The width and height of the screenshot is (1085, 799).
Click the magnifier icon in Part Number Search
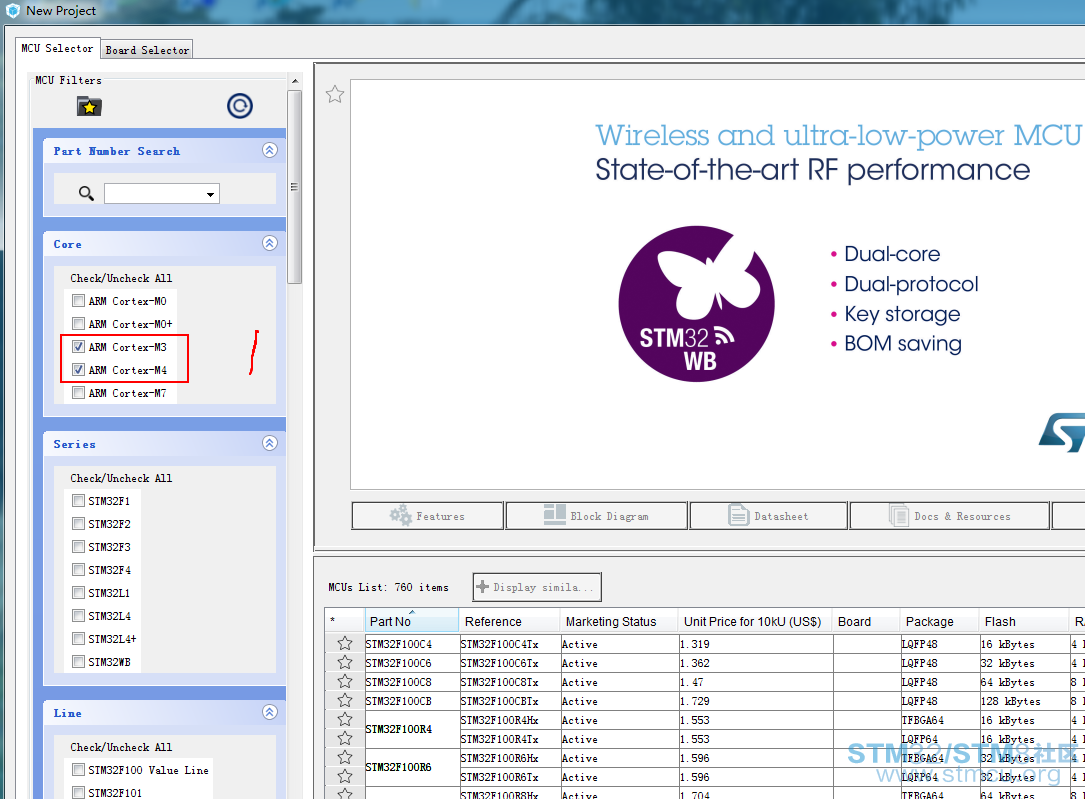86,193
